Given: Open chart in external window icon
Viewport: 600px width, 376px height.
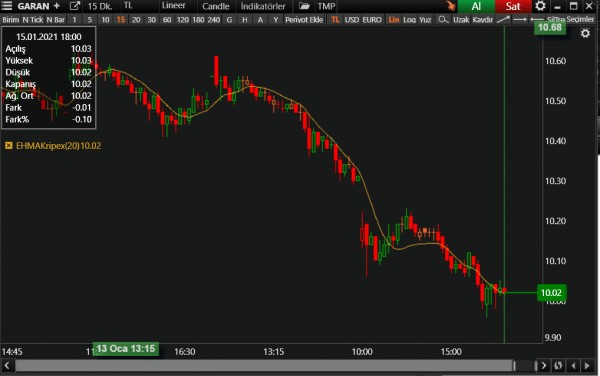Looking at the screenshot, I should tap(75, 6).
